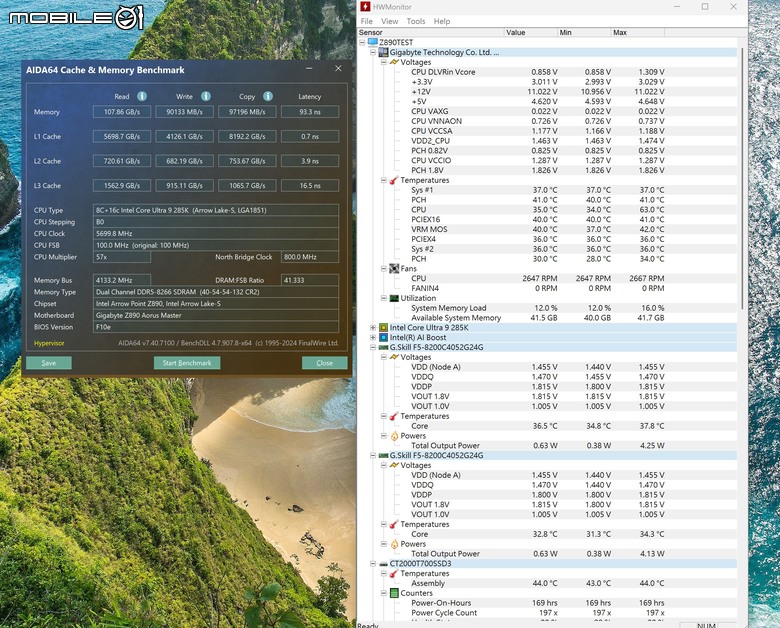Select the Power Cycle Count row

(547, 613)
